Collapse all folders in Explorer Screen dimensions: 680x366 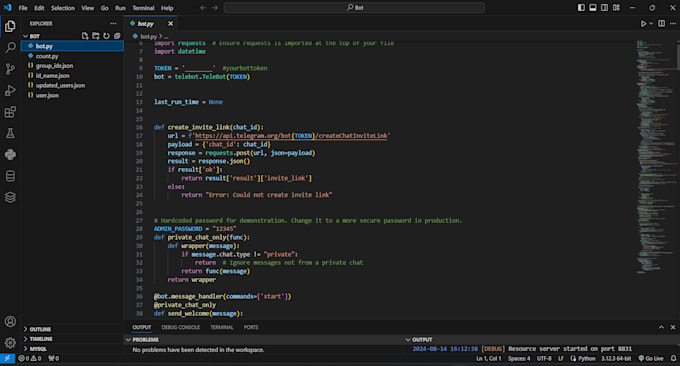(117, 36)
